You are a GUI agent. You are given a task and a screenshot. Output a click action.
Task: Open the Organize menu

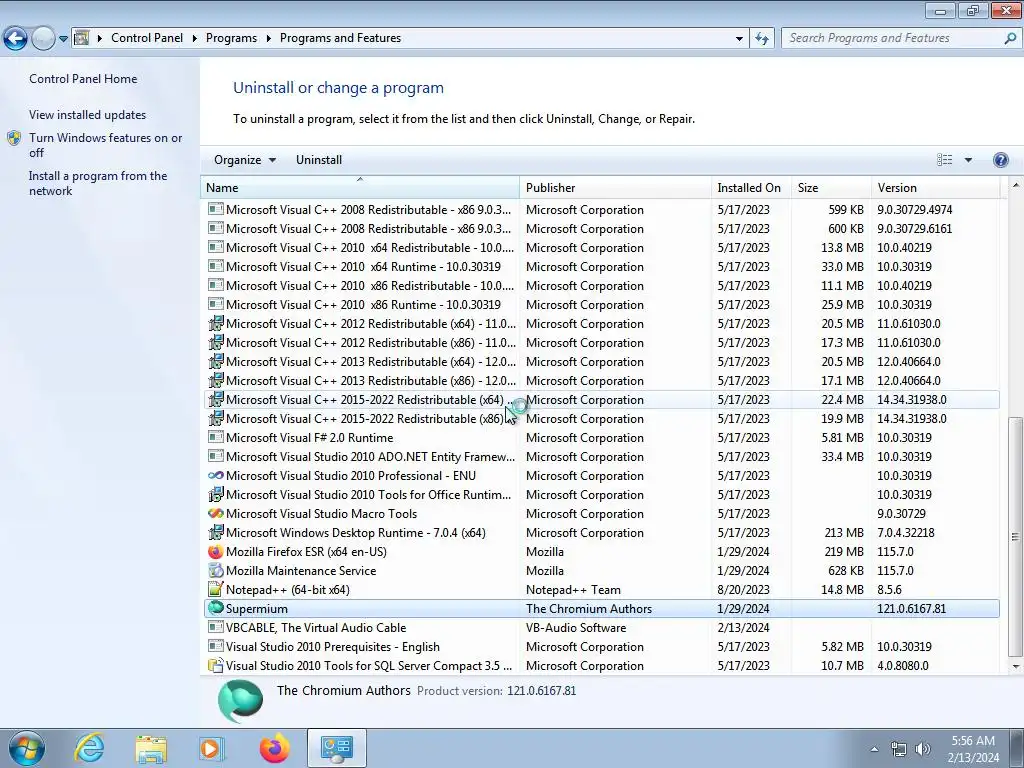pyautogui.click(x=245, y=160)
